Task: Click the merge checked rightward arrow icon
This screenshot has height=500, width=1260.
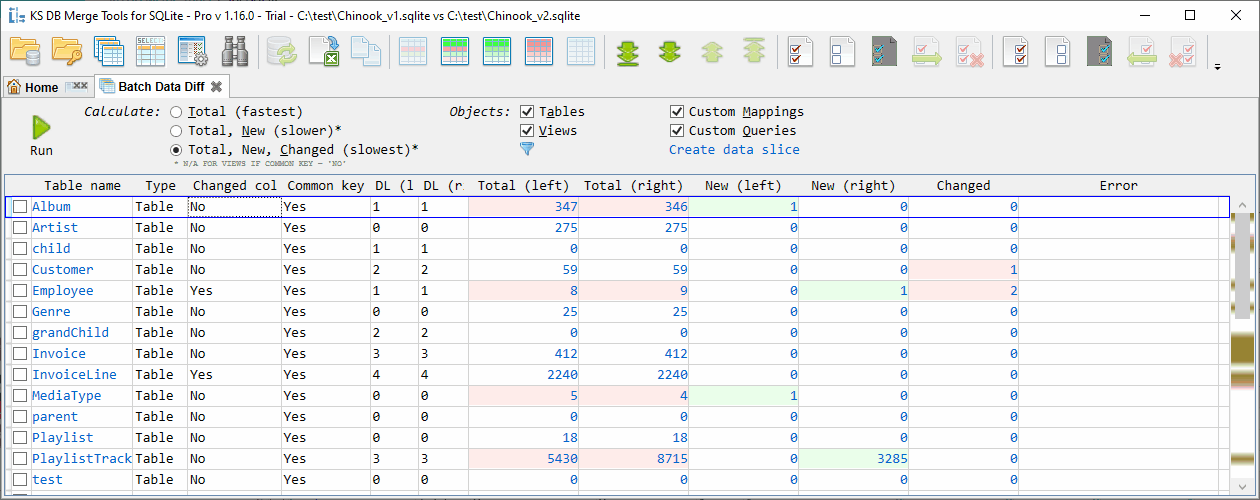Action: [x=928, y=51]
